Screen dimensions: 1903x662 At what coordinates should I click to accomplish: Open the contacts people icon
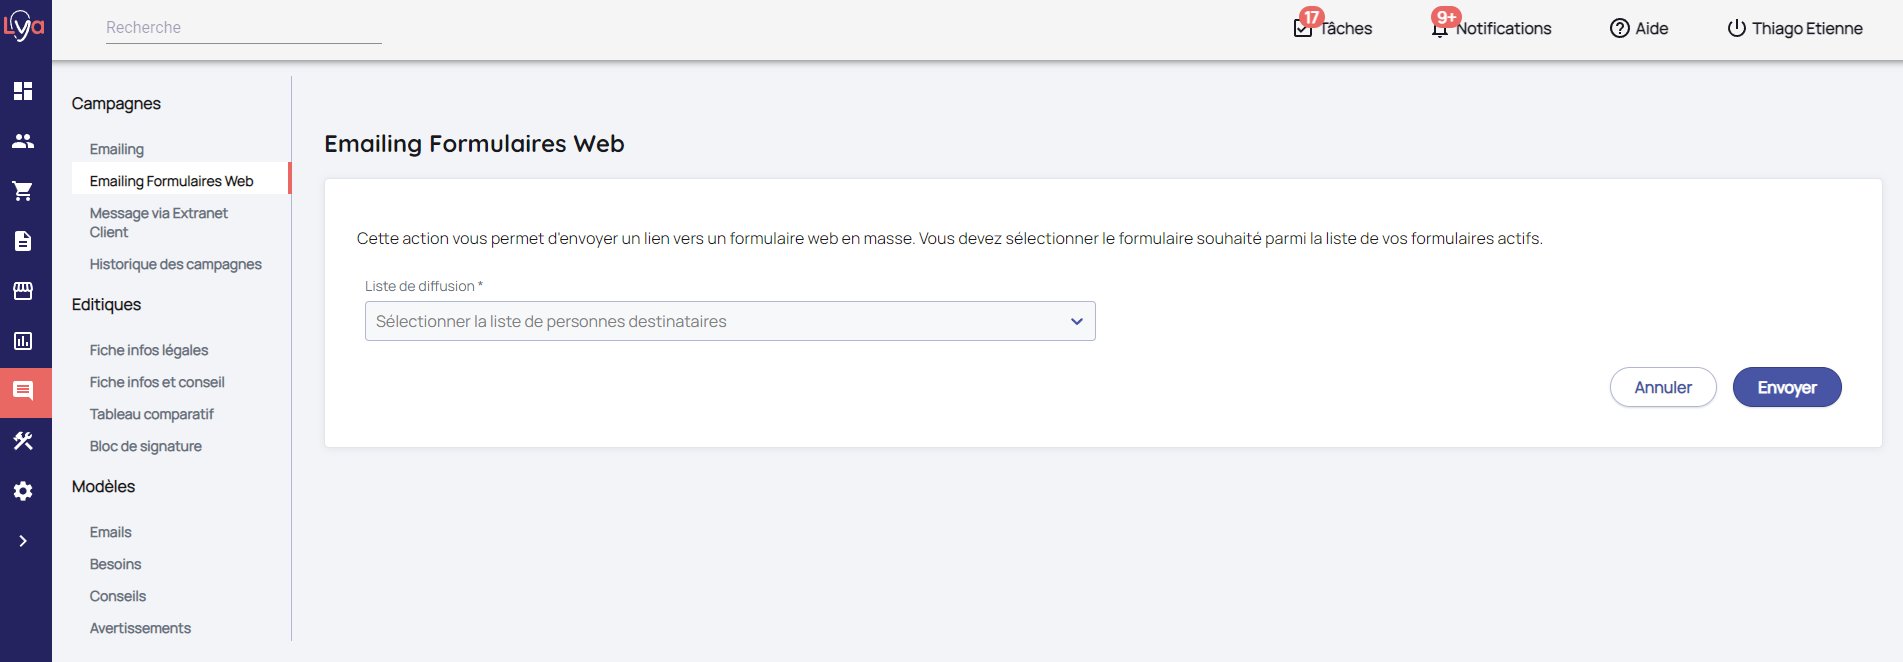pyautogui.click(x=23, y=141)
